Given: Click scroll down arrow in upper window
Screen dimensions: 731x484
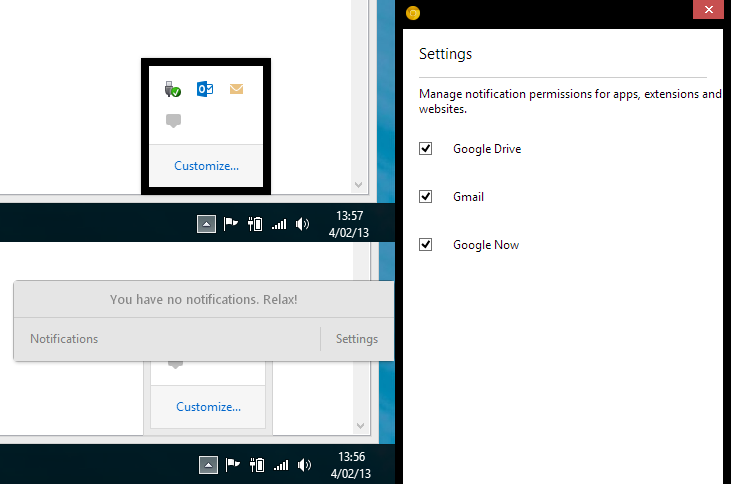Looking at the screenshot, I should click(x=358, y=185).
